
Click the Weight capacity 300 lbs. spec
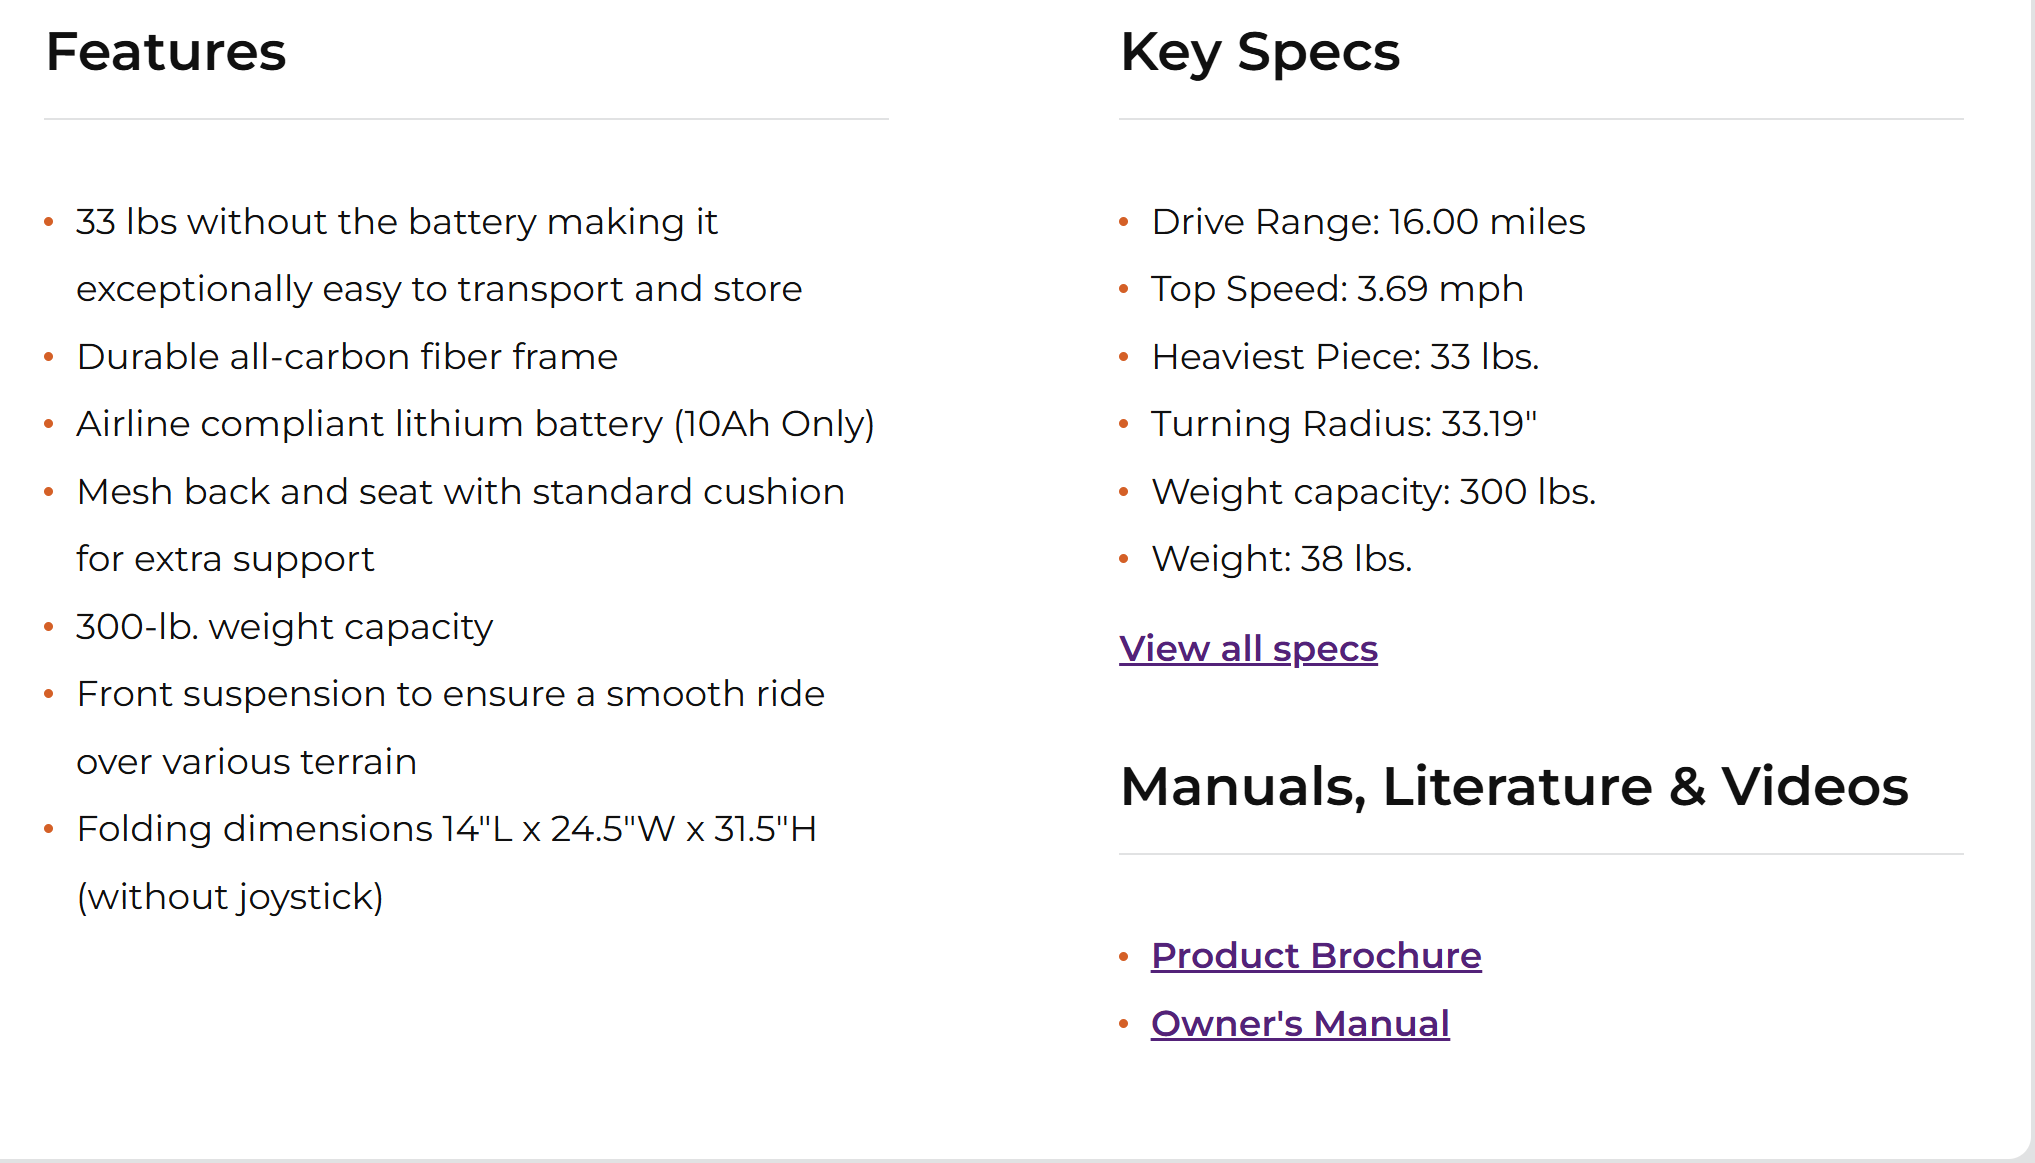tap(1372, 492)
